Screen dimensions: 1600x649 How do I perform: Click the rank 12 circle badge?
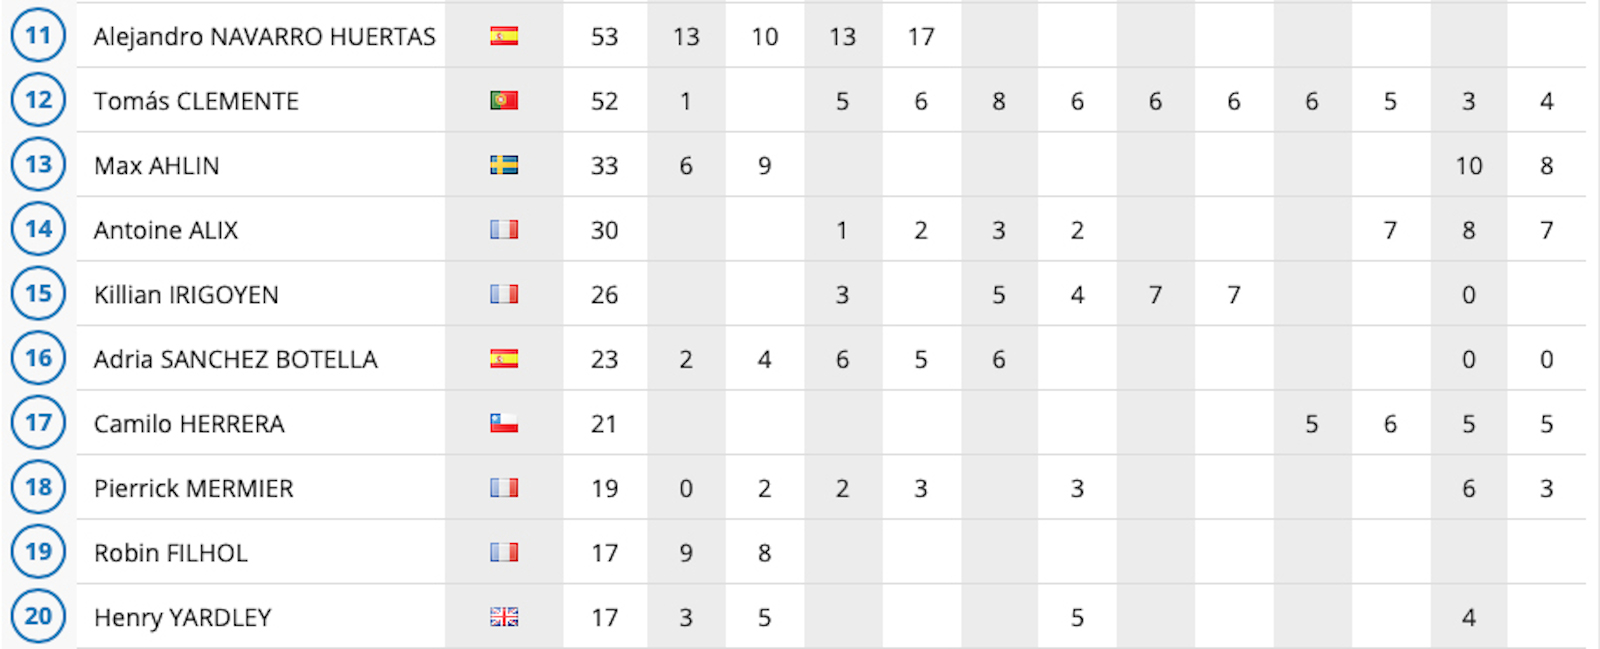click(x=38, y=100)
